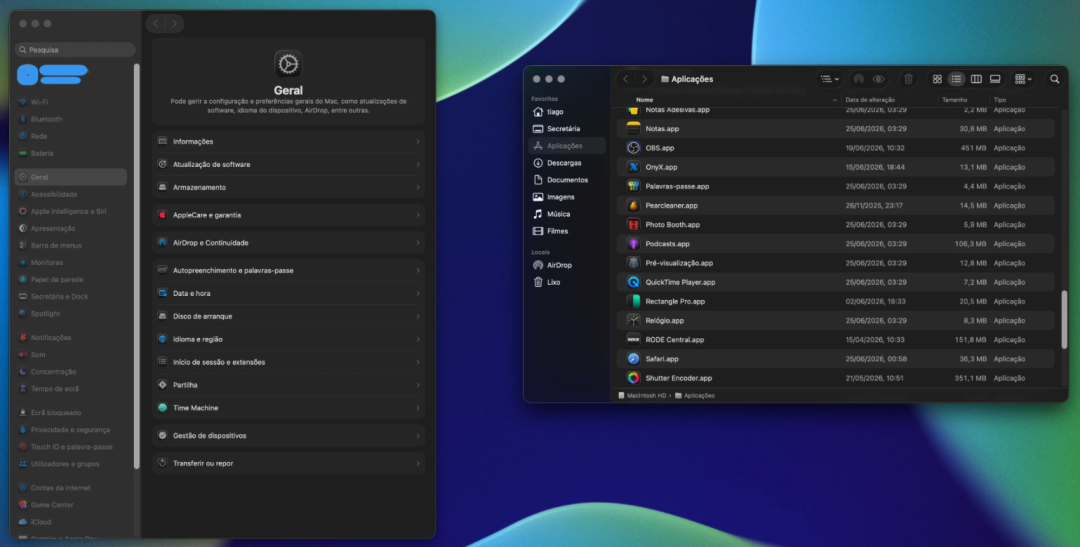Open Data e hora settings row
The image size is (1080, 547).
point(289,293)
